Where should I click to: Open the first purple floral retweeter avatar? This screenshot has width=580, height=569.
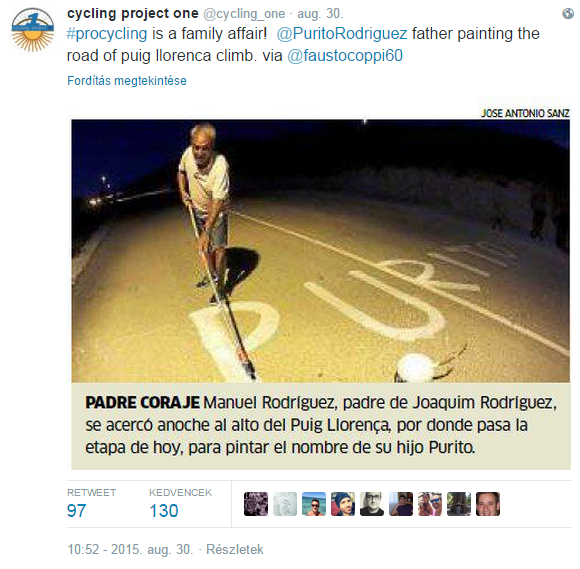[256, 504]
